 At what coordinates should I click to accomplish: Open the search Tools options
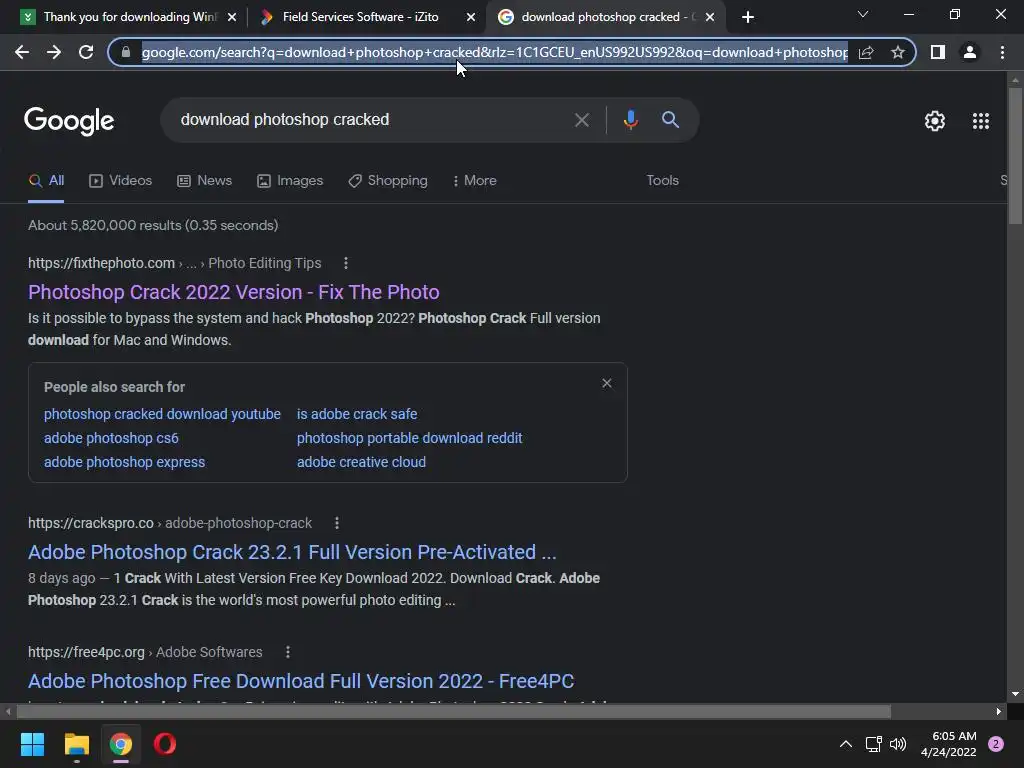662,181
